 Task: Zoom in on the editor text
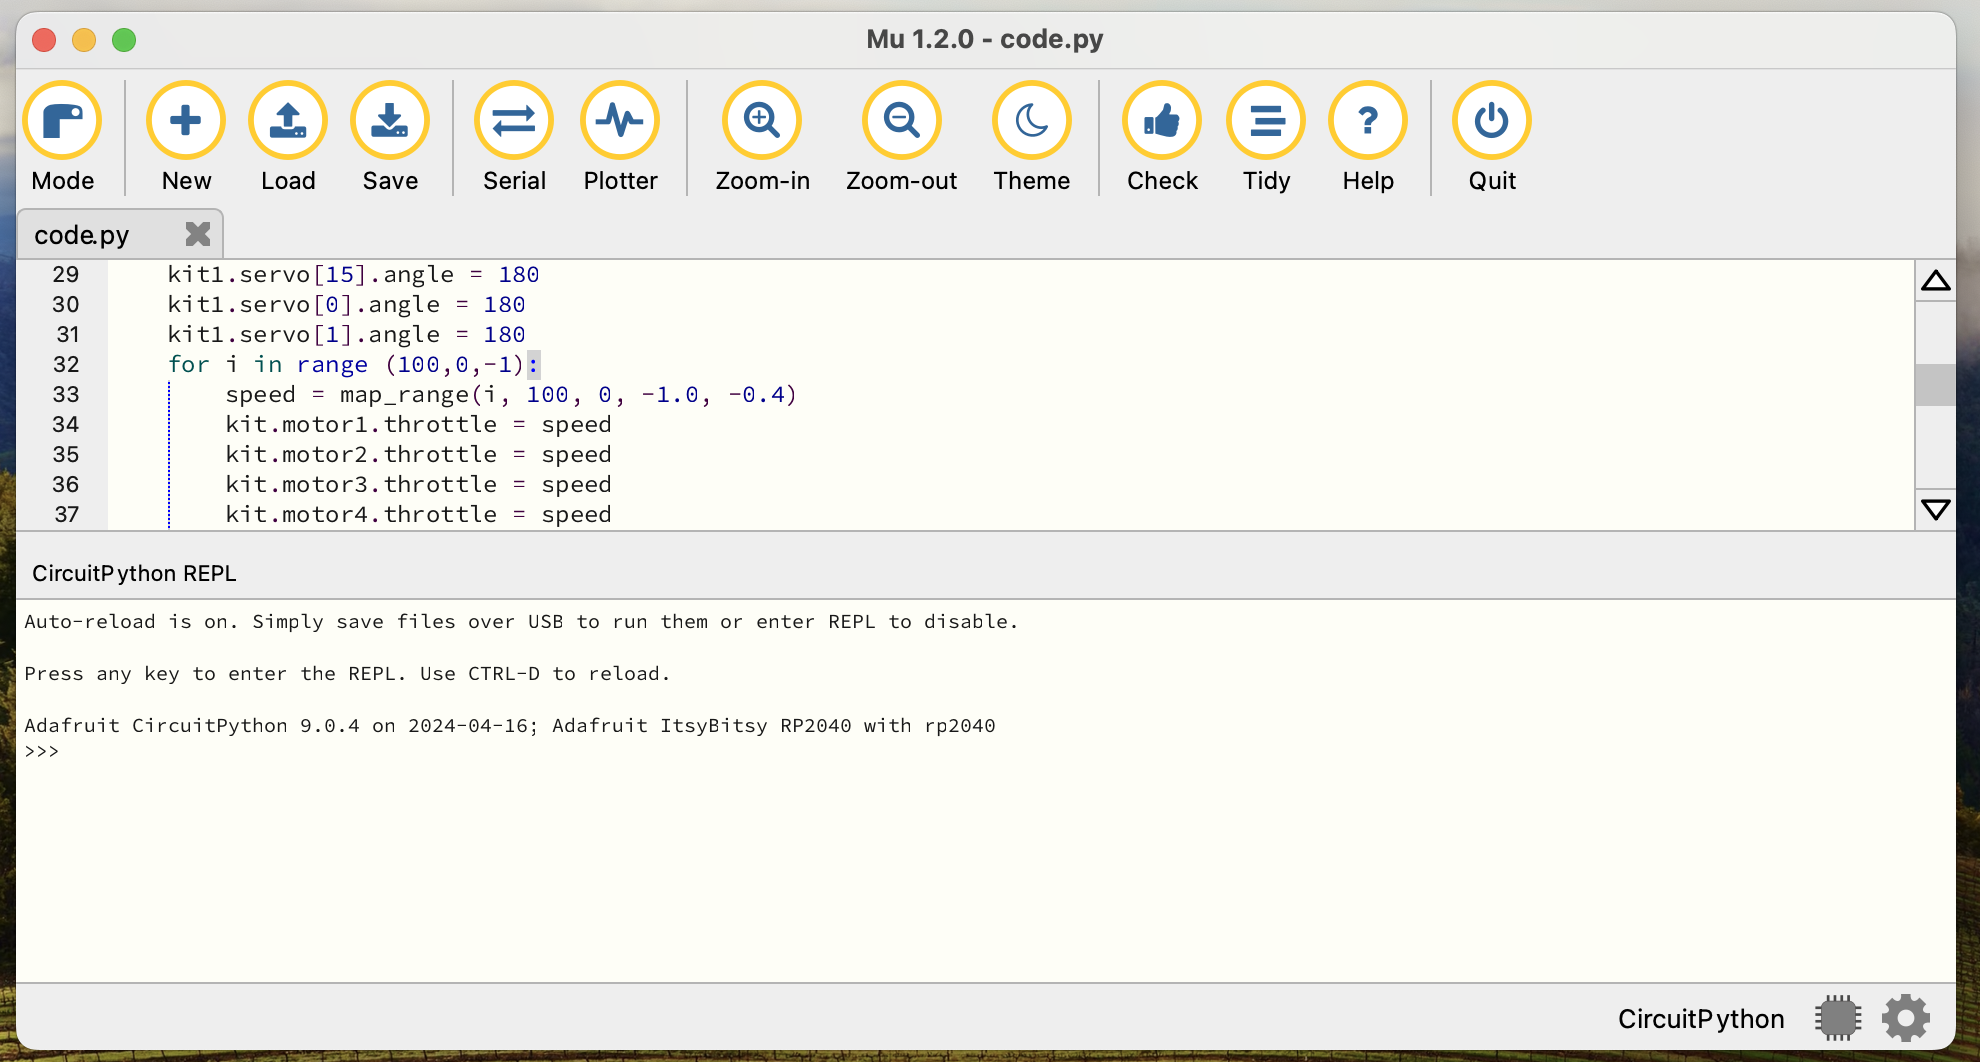(762, 121)
